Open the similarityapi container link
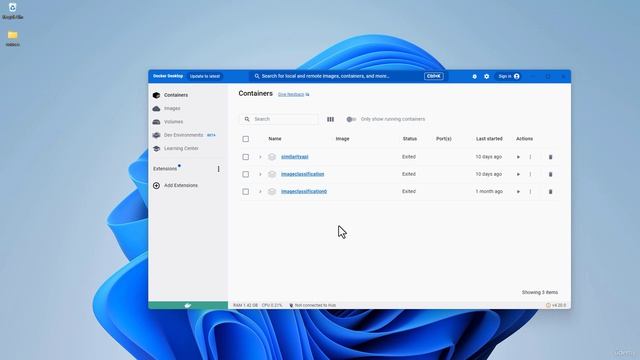This screenshot has width=640, height=360. click(x=295, y=157)
